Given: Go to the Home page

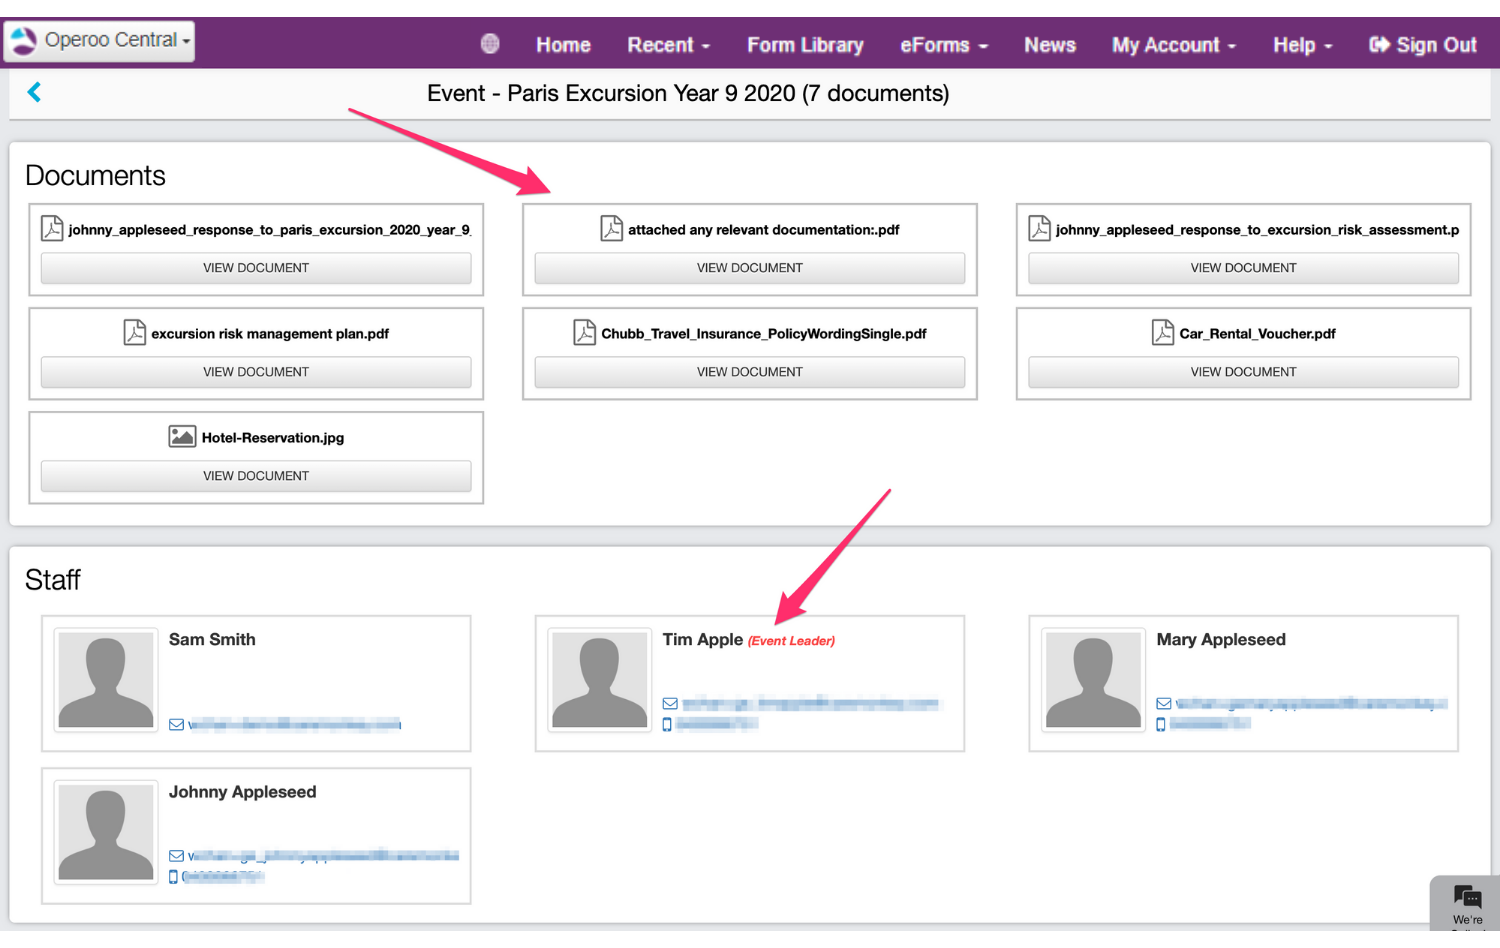Looking at the screenshot, I should point(563,45).
